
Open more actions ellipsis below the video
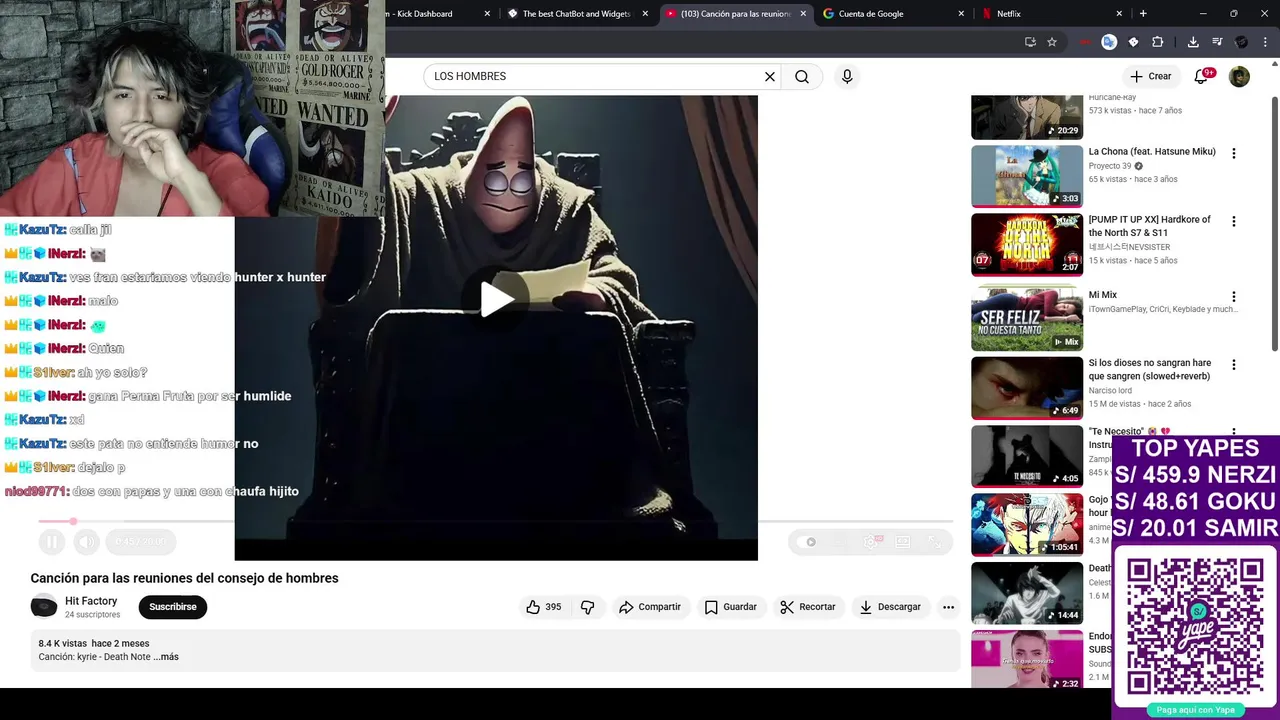pos(948,607)
